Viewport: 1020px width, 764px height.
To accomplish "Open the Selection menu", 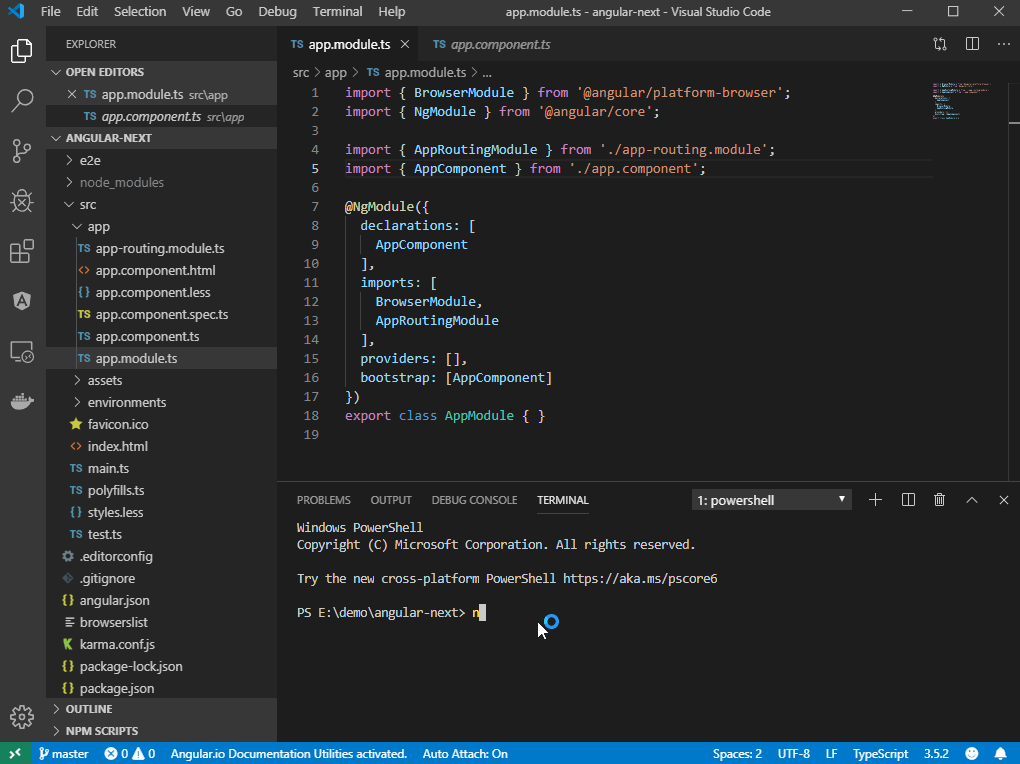I will (140, 12).
